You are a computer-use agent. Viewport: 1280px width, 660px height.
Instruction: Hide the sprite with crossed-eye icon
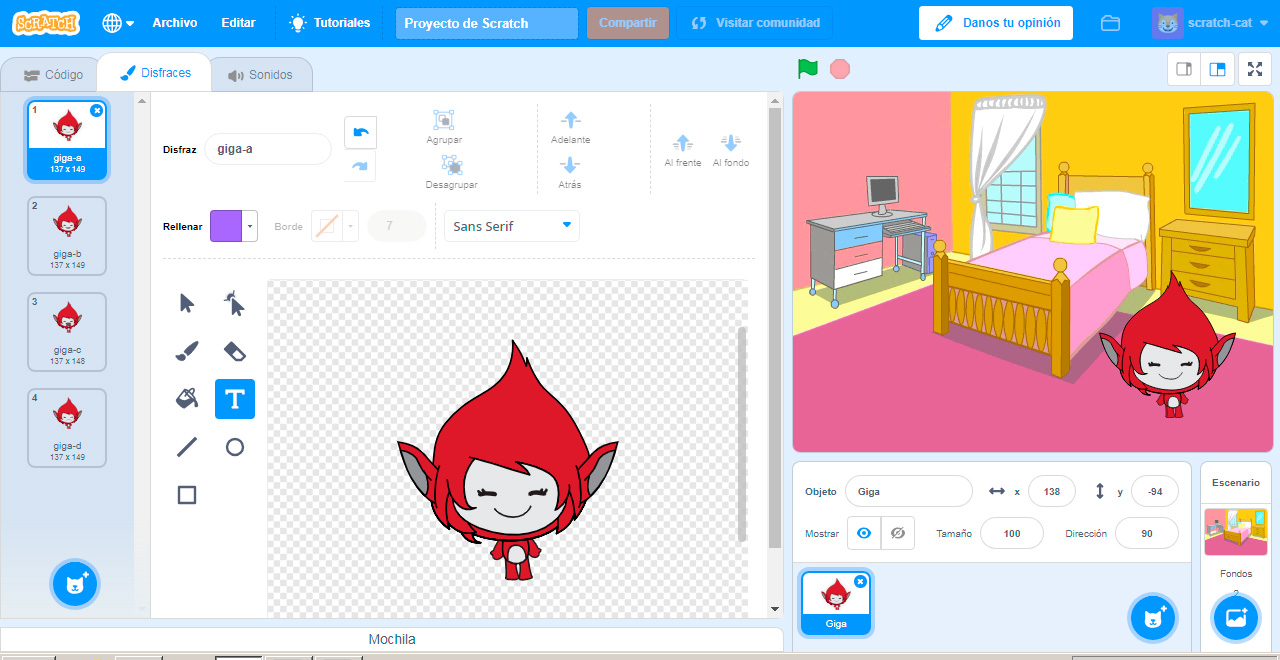click(897, 534)
